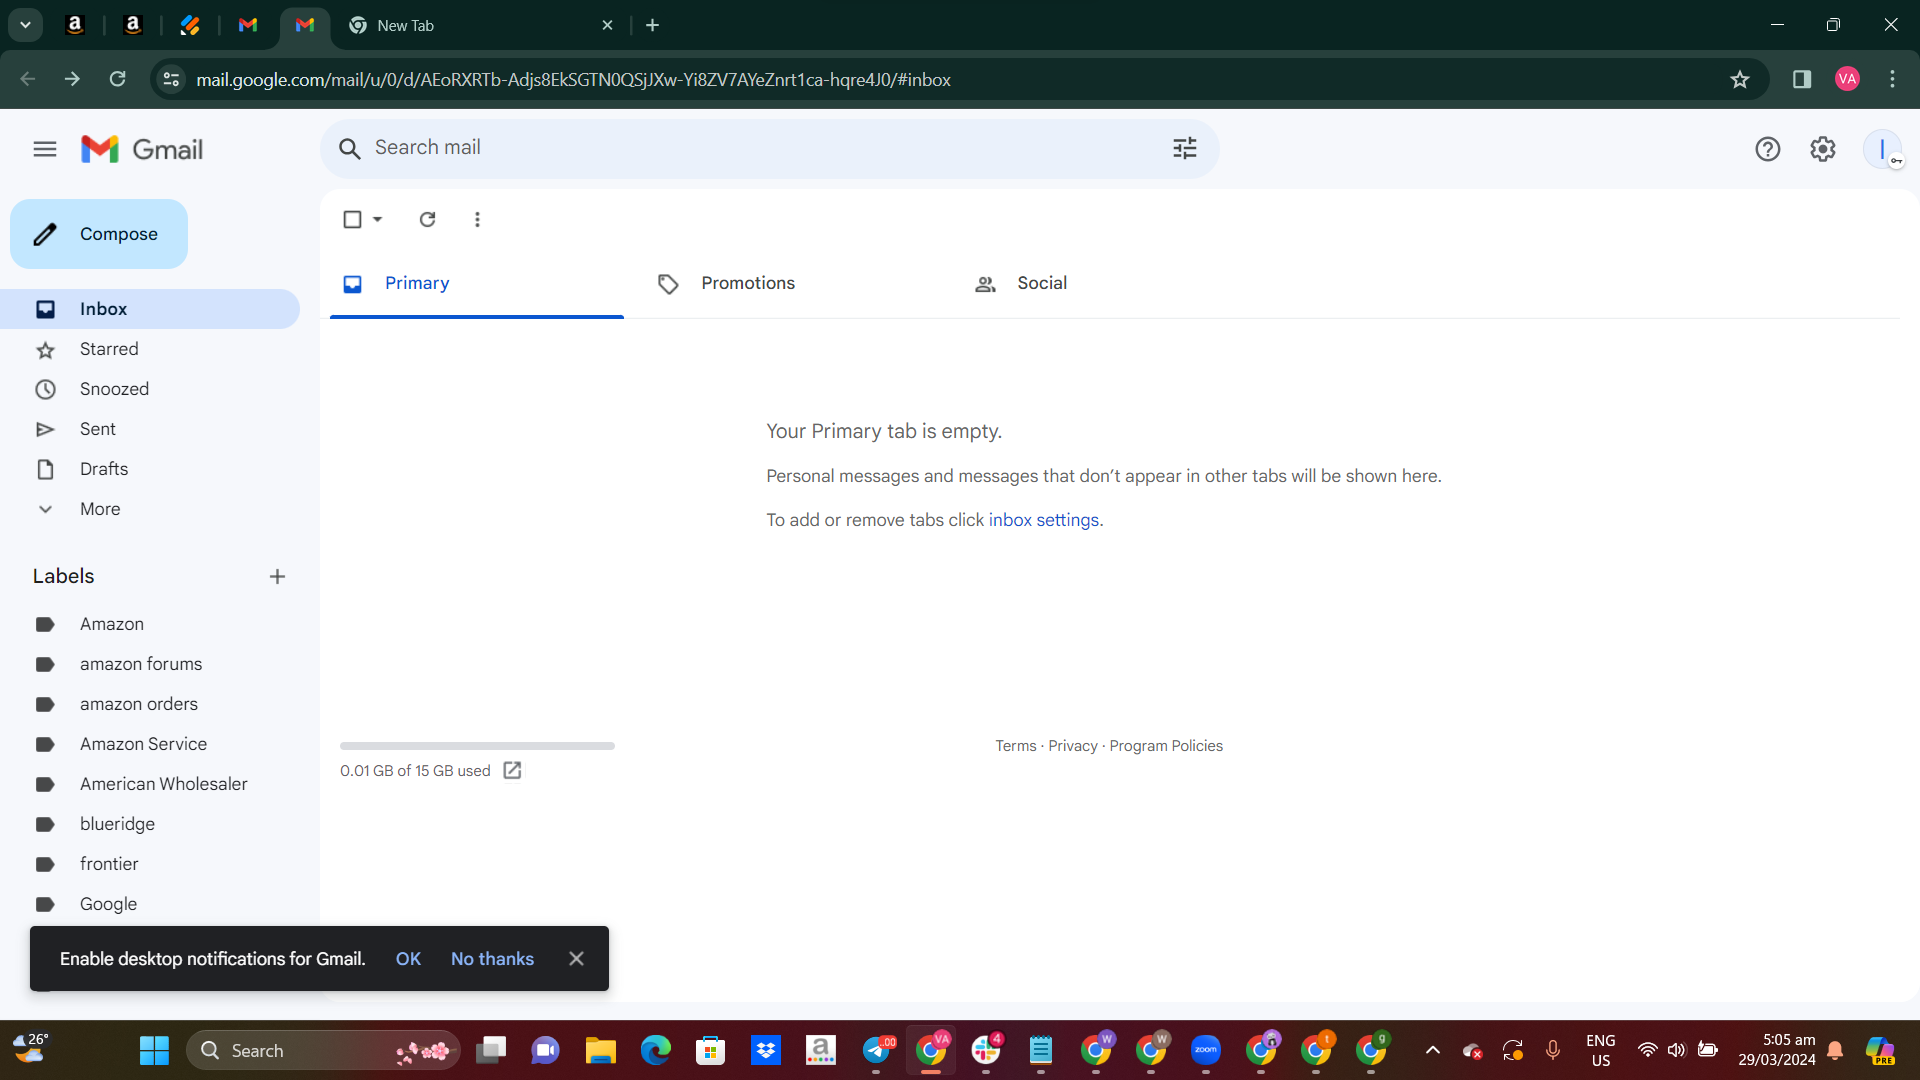Open a new Chrome tab
This screenshot has height=1080, width=1920.
pyautogui.click(x=653, y=25)
